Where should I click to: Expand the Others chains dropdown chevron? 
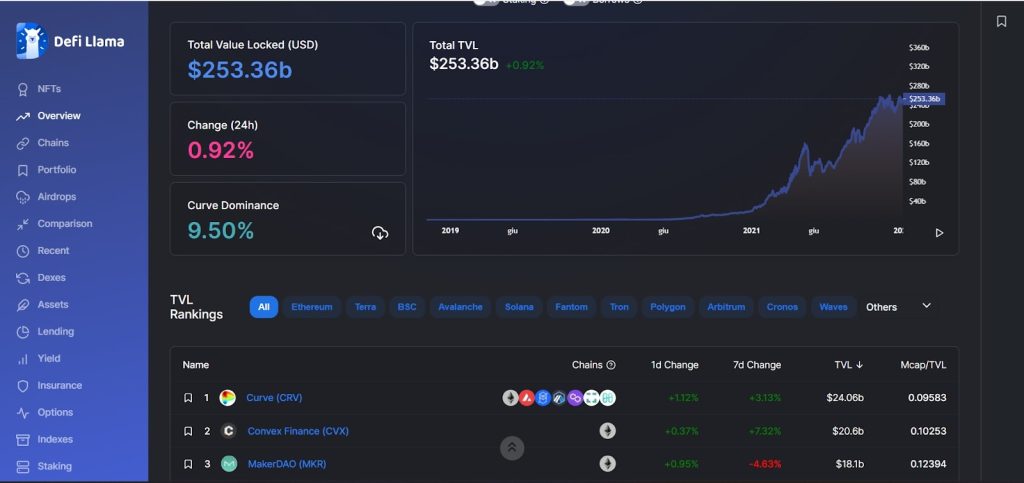pos(926,305)
